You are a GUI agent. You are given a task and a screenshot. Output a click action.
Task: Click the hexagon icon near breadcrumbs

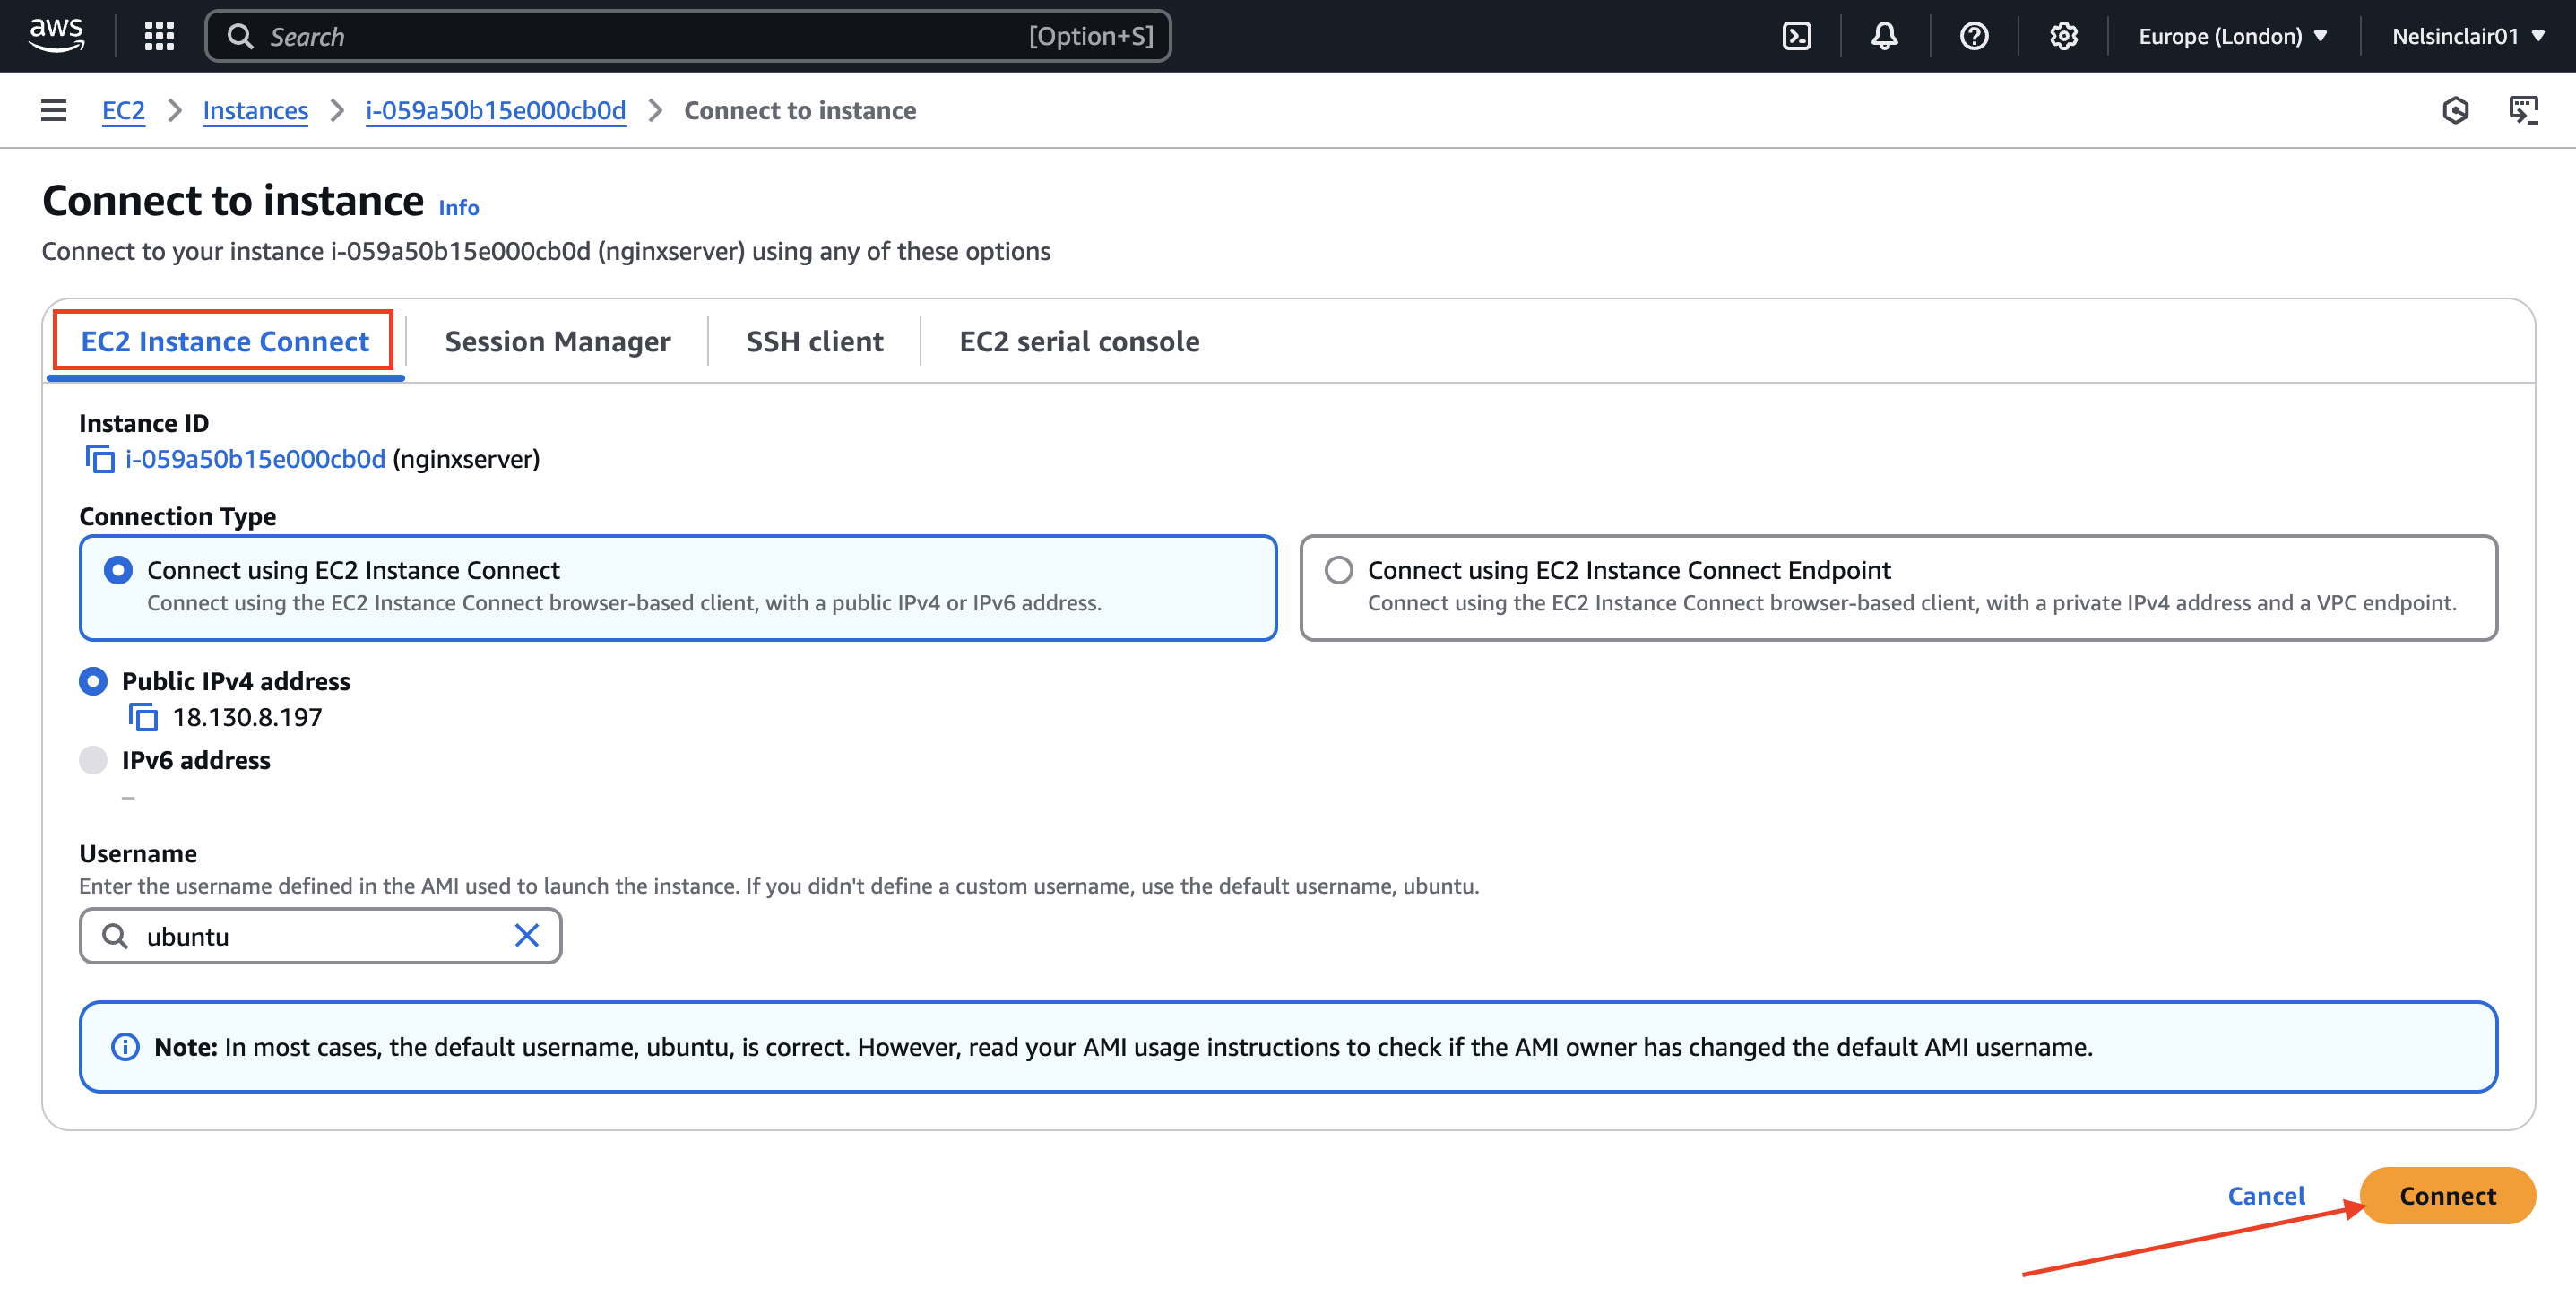2455,110
